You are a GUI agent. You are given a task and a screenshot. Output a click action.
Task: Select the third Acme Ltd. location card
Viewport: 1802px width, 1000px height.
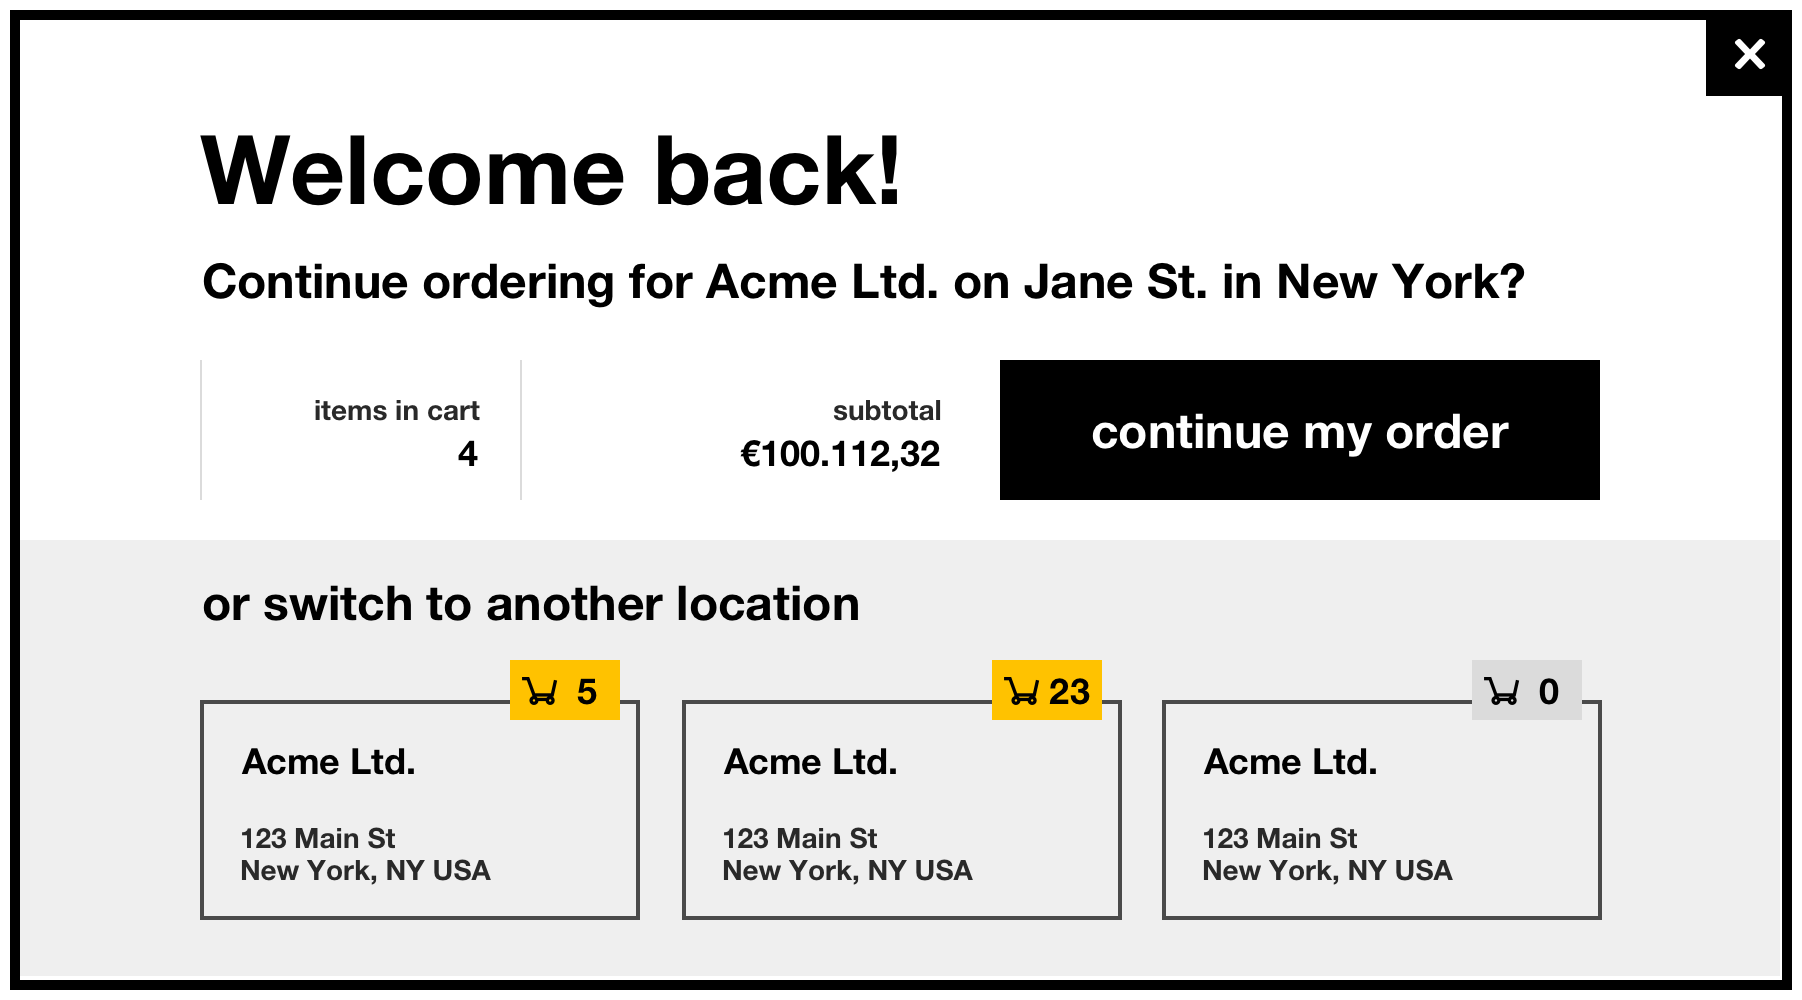1382,810
